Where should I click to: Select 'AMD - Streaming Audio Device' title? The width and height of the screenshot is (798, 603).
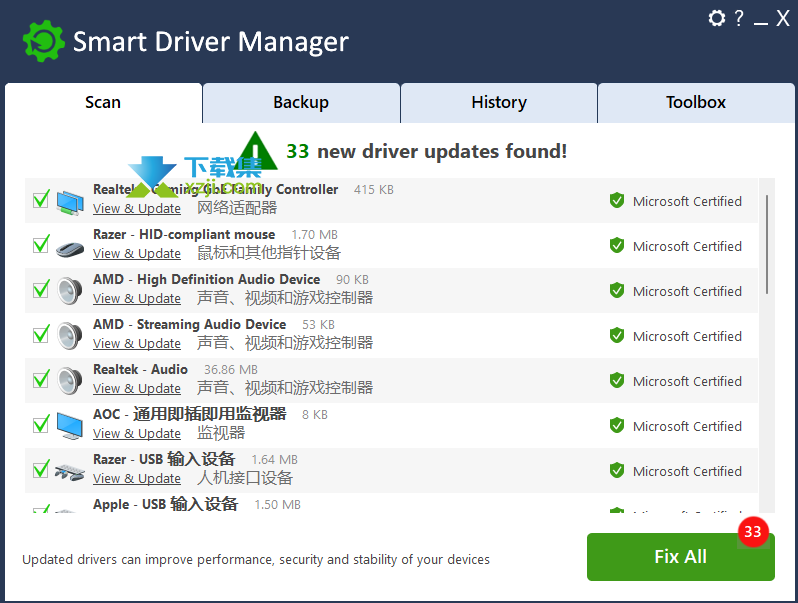click(x=189, y=325)
